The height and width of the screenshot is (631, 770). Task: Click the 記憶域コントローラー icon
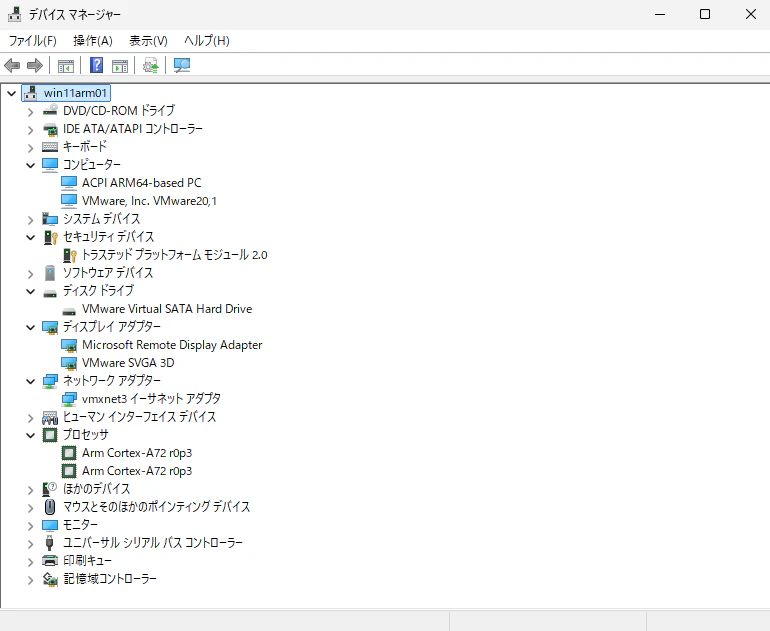(50, 579)
